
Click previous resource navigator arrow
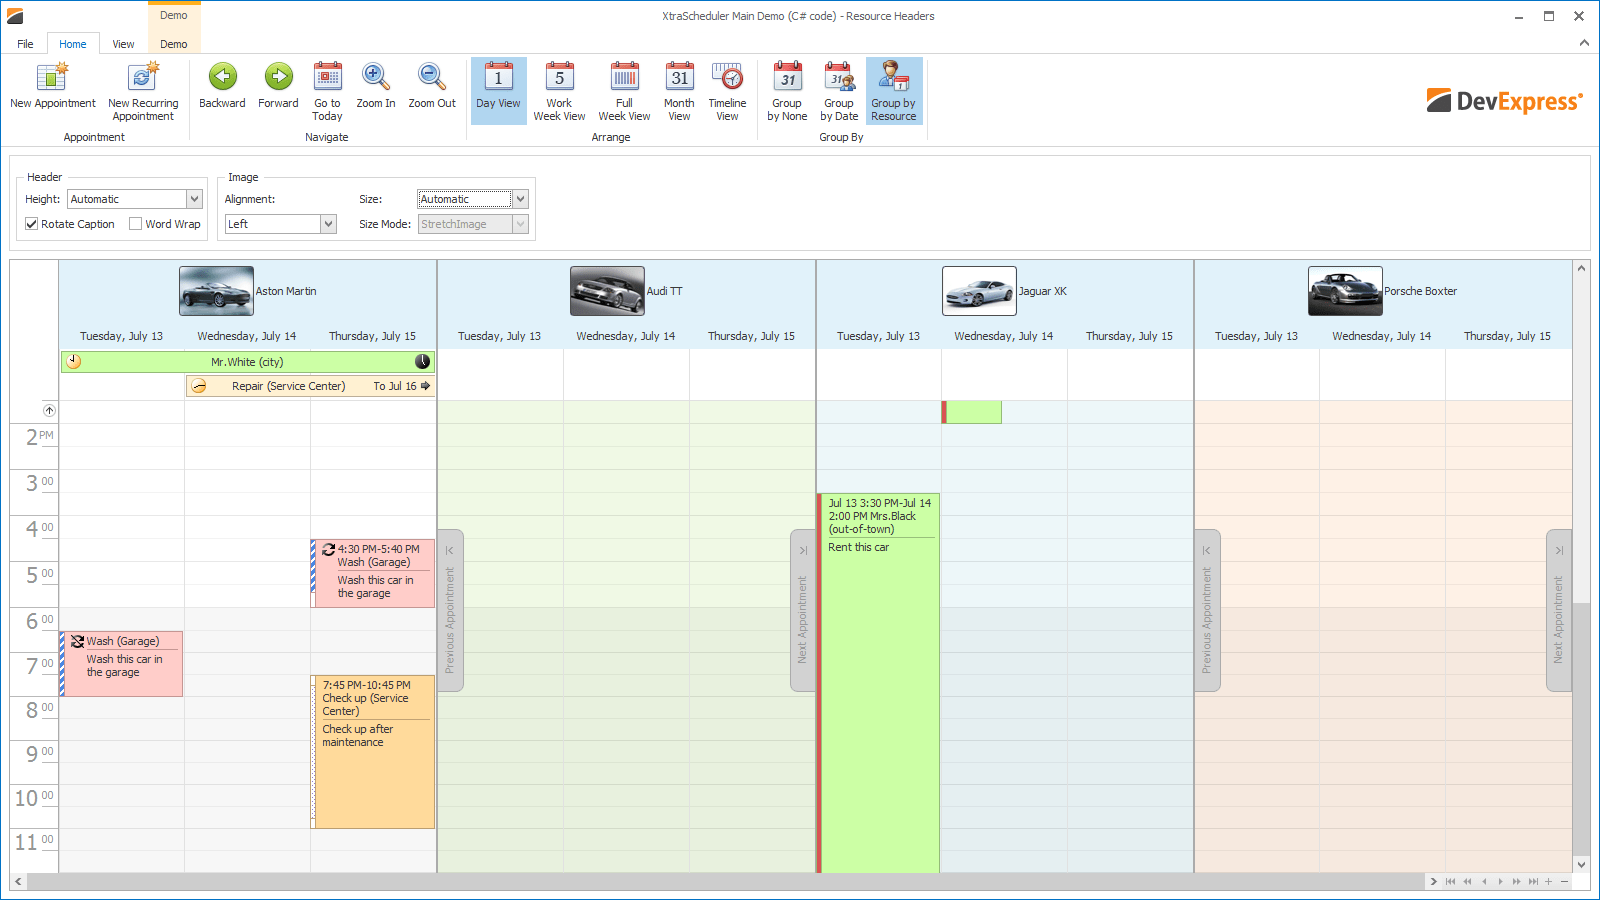[1484, 882]
